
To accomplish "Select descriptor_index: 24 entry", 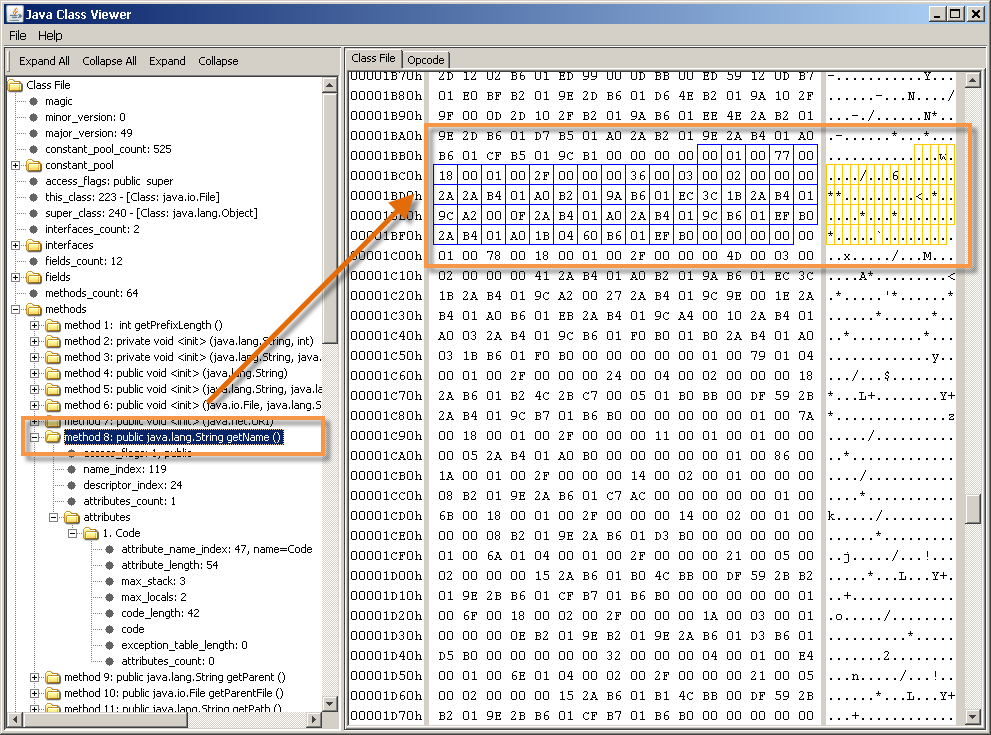I will (133, 485).
